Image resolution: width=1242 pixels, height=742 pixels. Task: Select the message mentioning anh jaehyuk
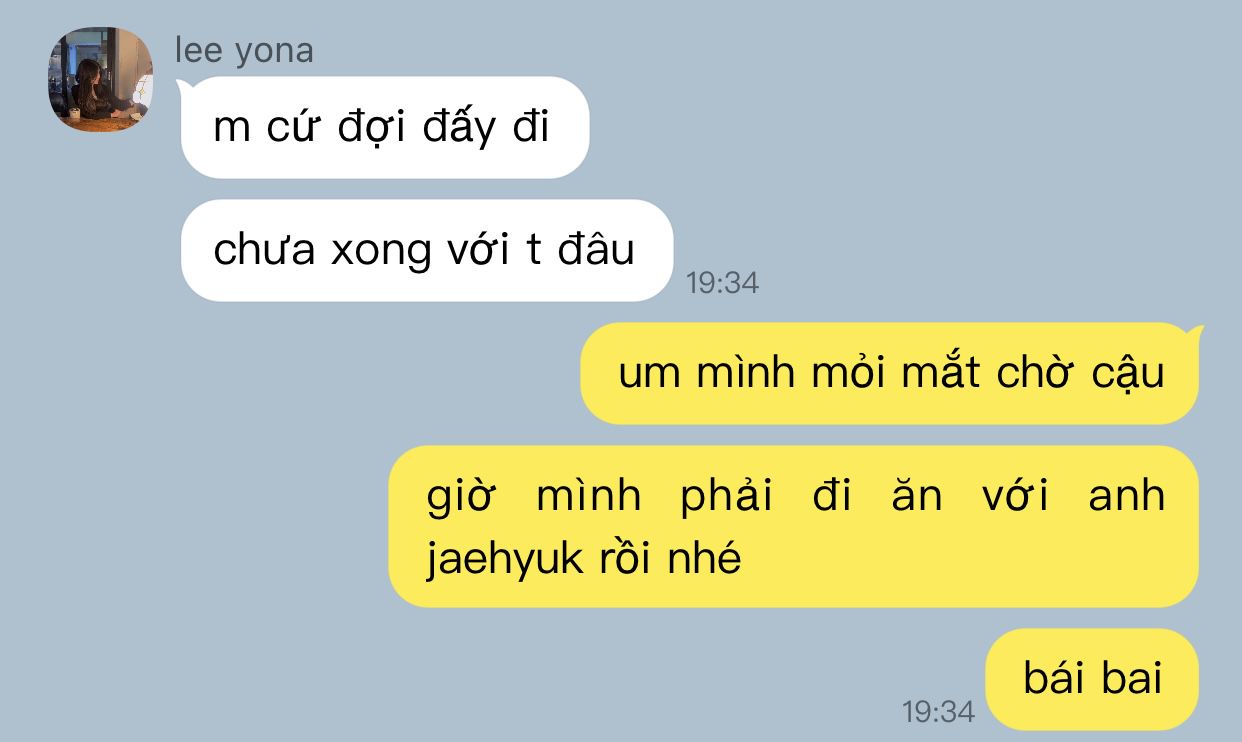793,526
